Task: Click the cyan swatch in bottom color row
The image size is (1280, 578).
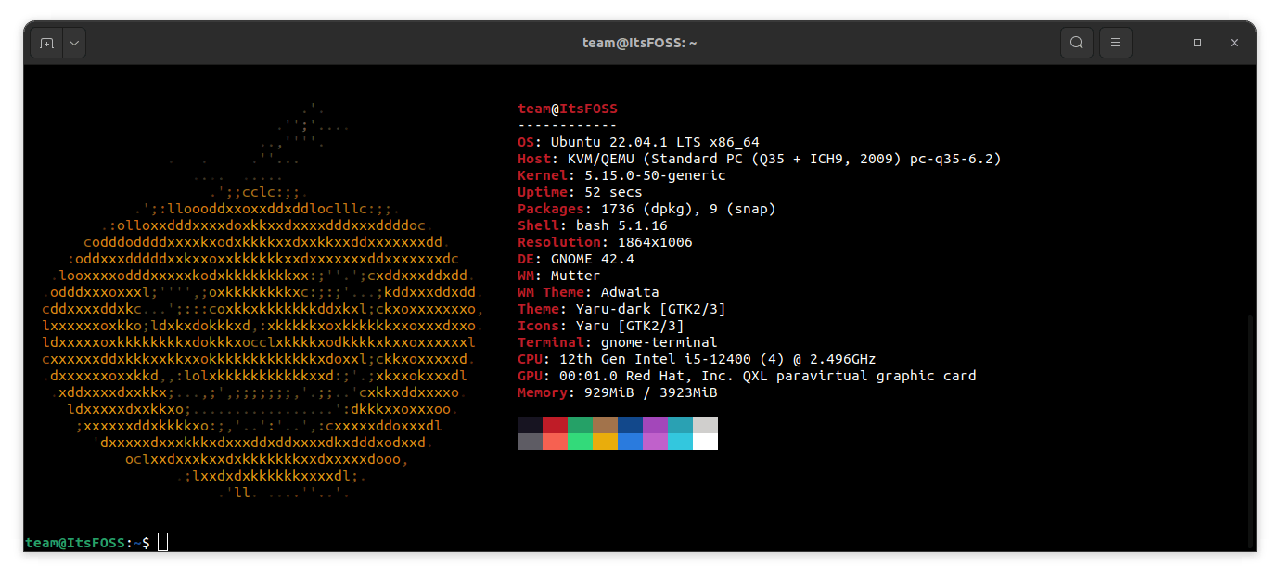Action: [x=680, y=441]
